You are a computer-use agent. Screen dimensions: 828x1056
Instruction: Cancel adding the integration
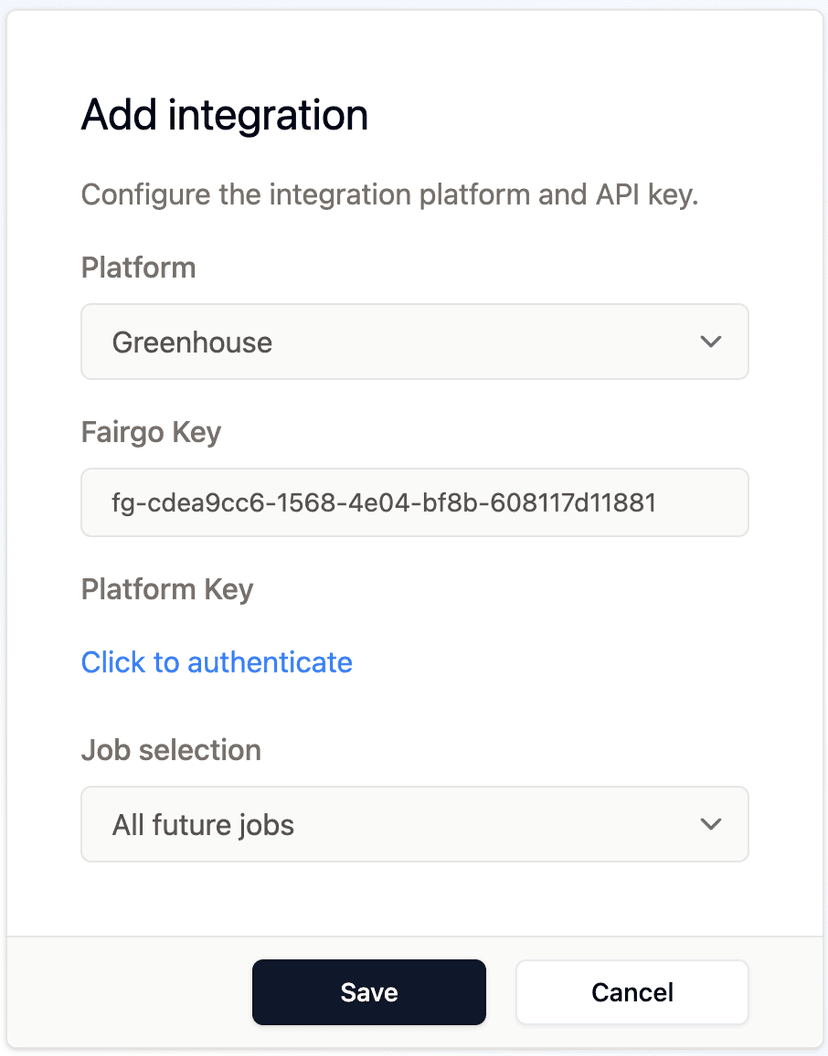(x=631, y=992)
